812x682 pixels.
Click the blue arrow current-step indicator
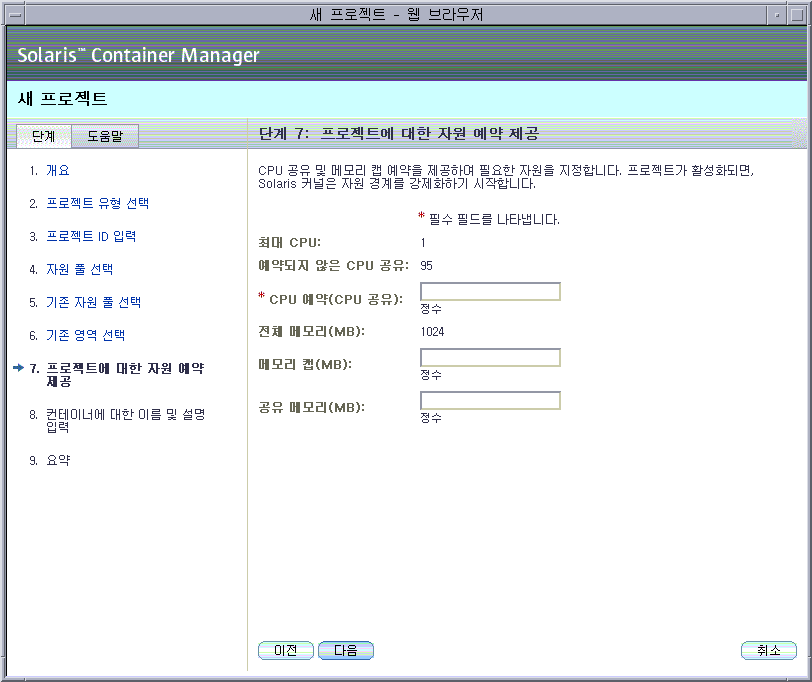pos(19,368)
